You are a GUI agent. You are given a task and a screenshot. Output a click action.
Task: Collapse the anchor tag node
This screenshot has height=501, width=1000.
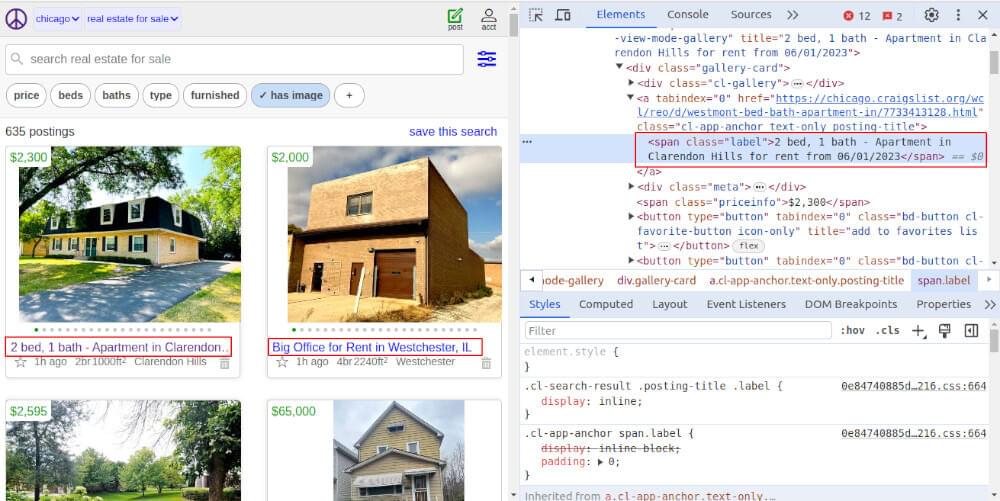(631, 98)
